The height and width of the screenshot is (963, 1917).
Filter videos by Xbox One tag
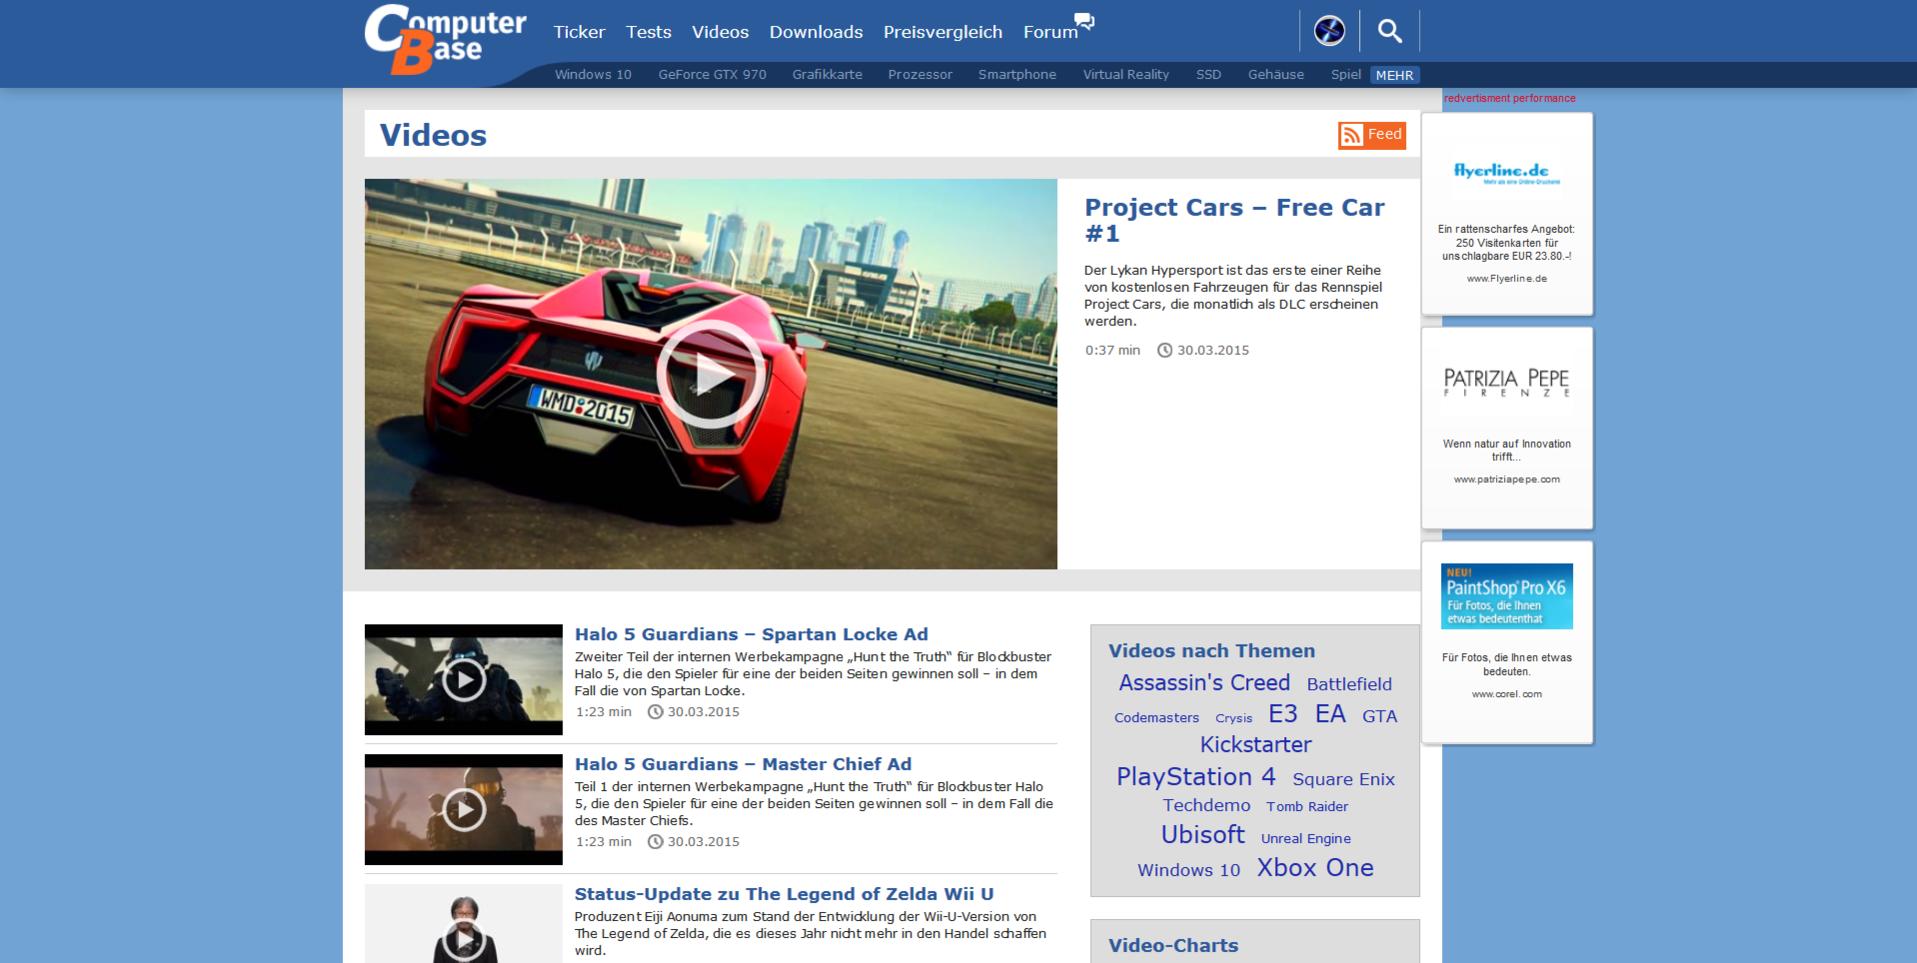(x=1315, y=868)
